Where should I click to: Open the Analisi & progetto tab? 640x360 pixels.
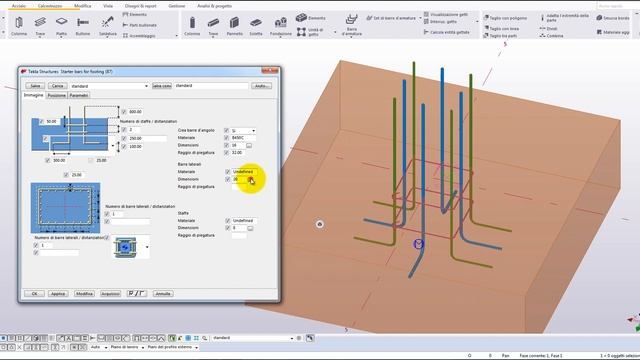coord(214,6)
